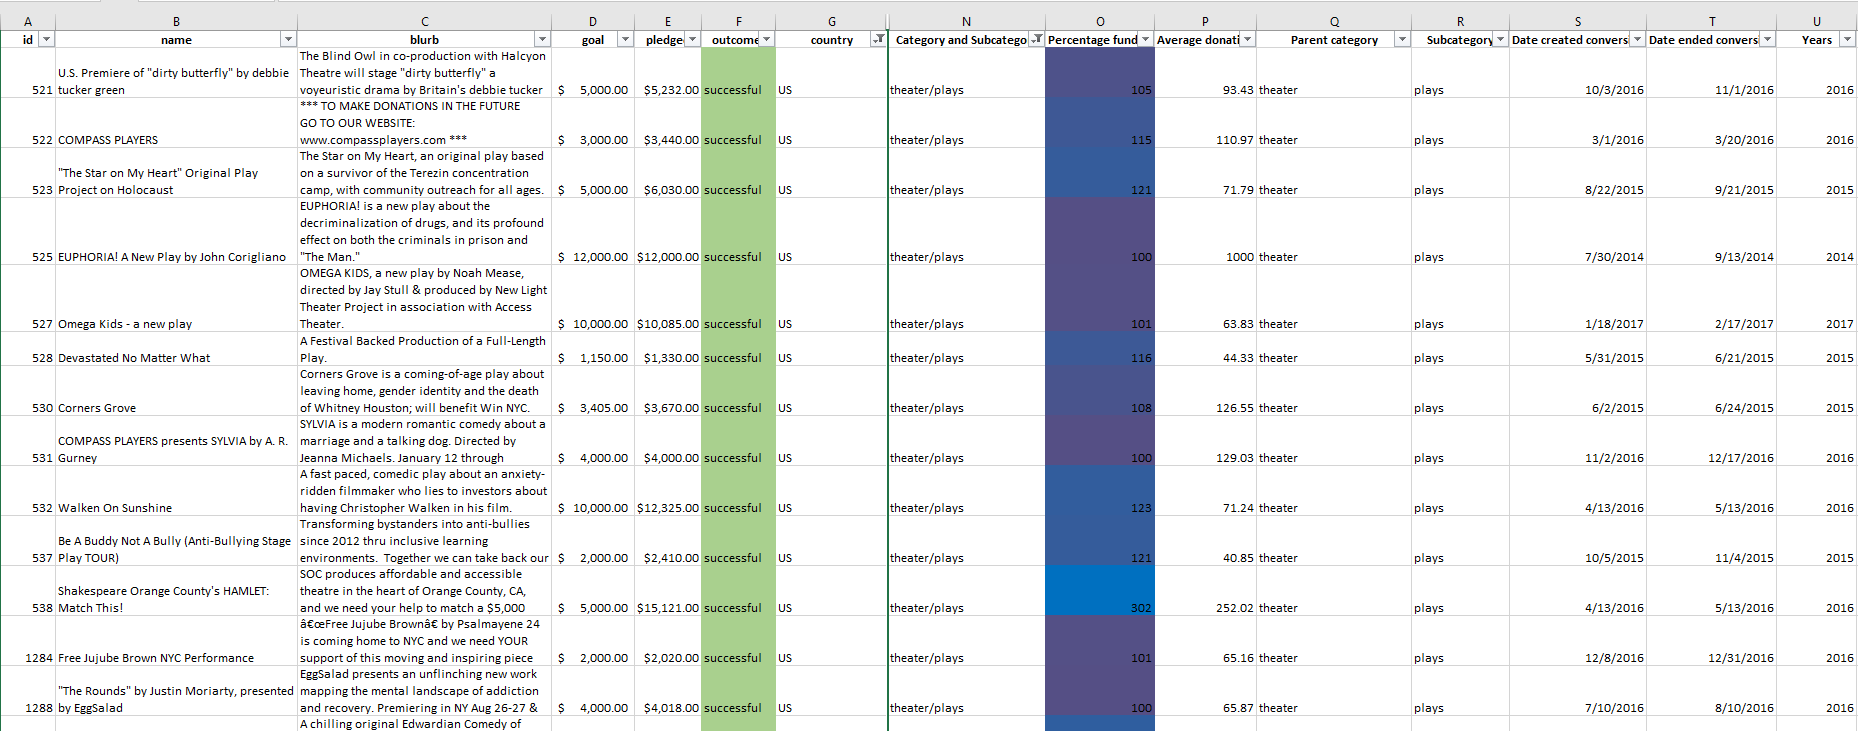Select the percentage funded cell showing 302
Image resolution: width=1858 pixels, height=731 pixels.
click(1100, 591)
